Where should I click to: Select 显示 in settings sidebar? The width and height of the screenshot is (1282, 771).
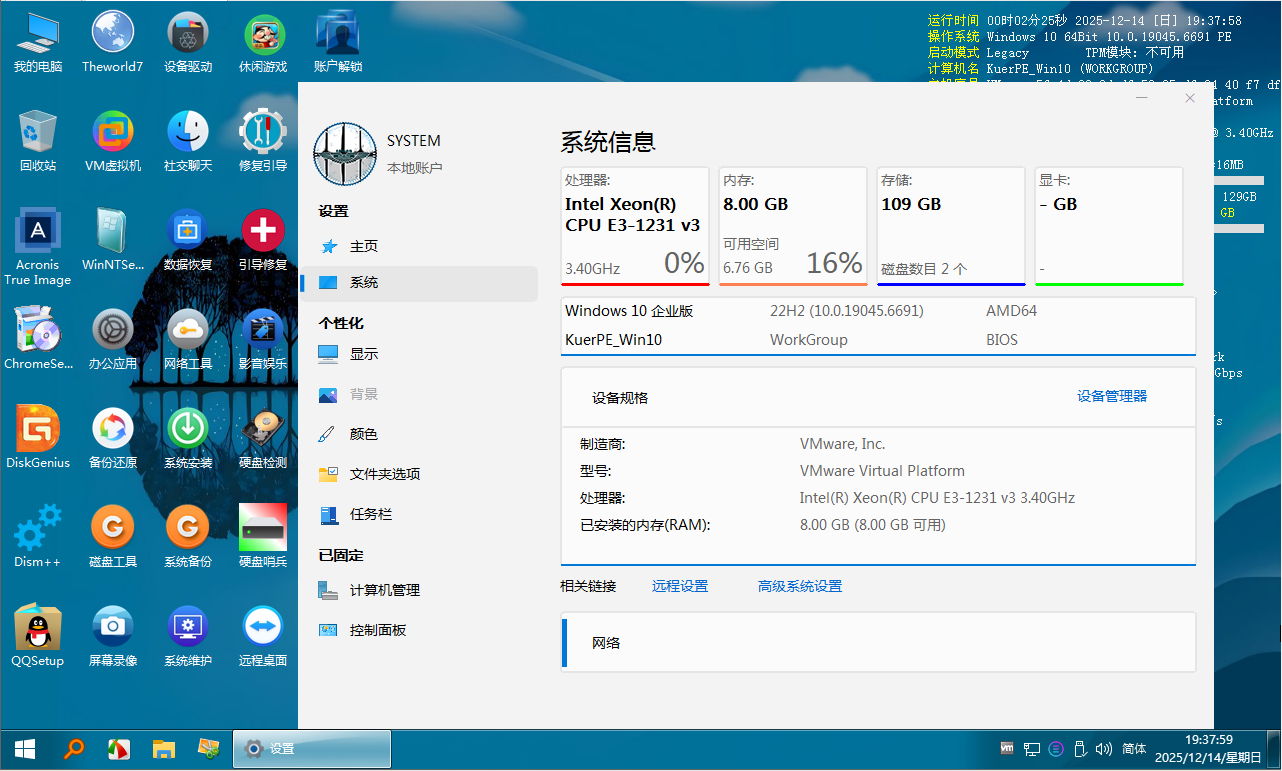point(363,354)
